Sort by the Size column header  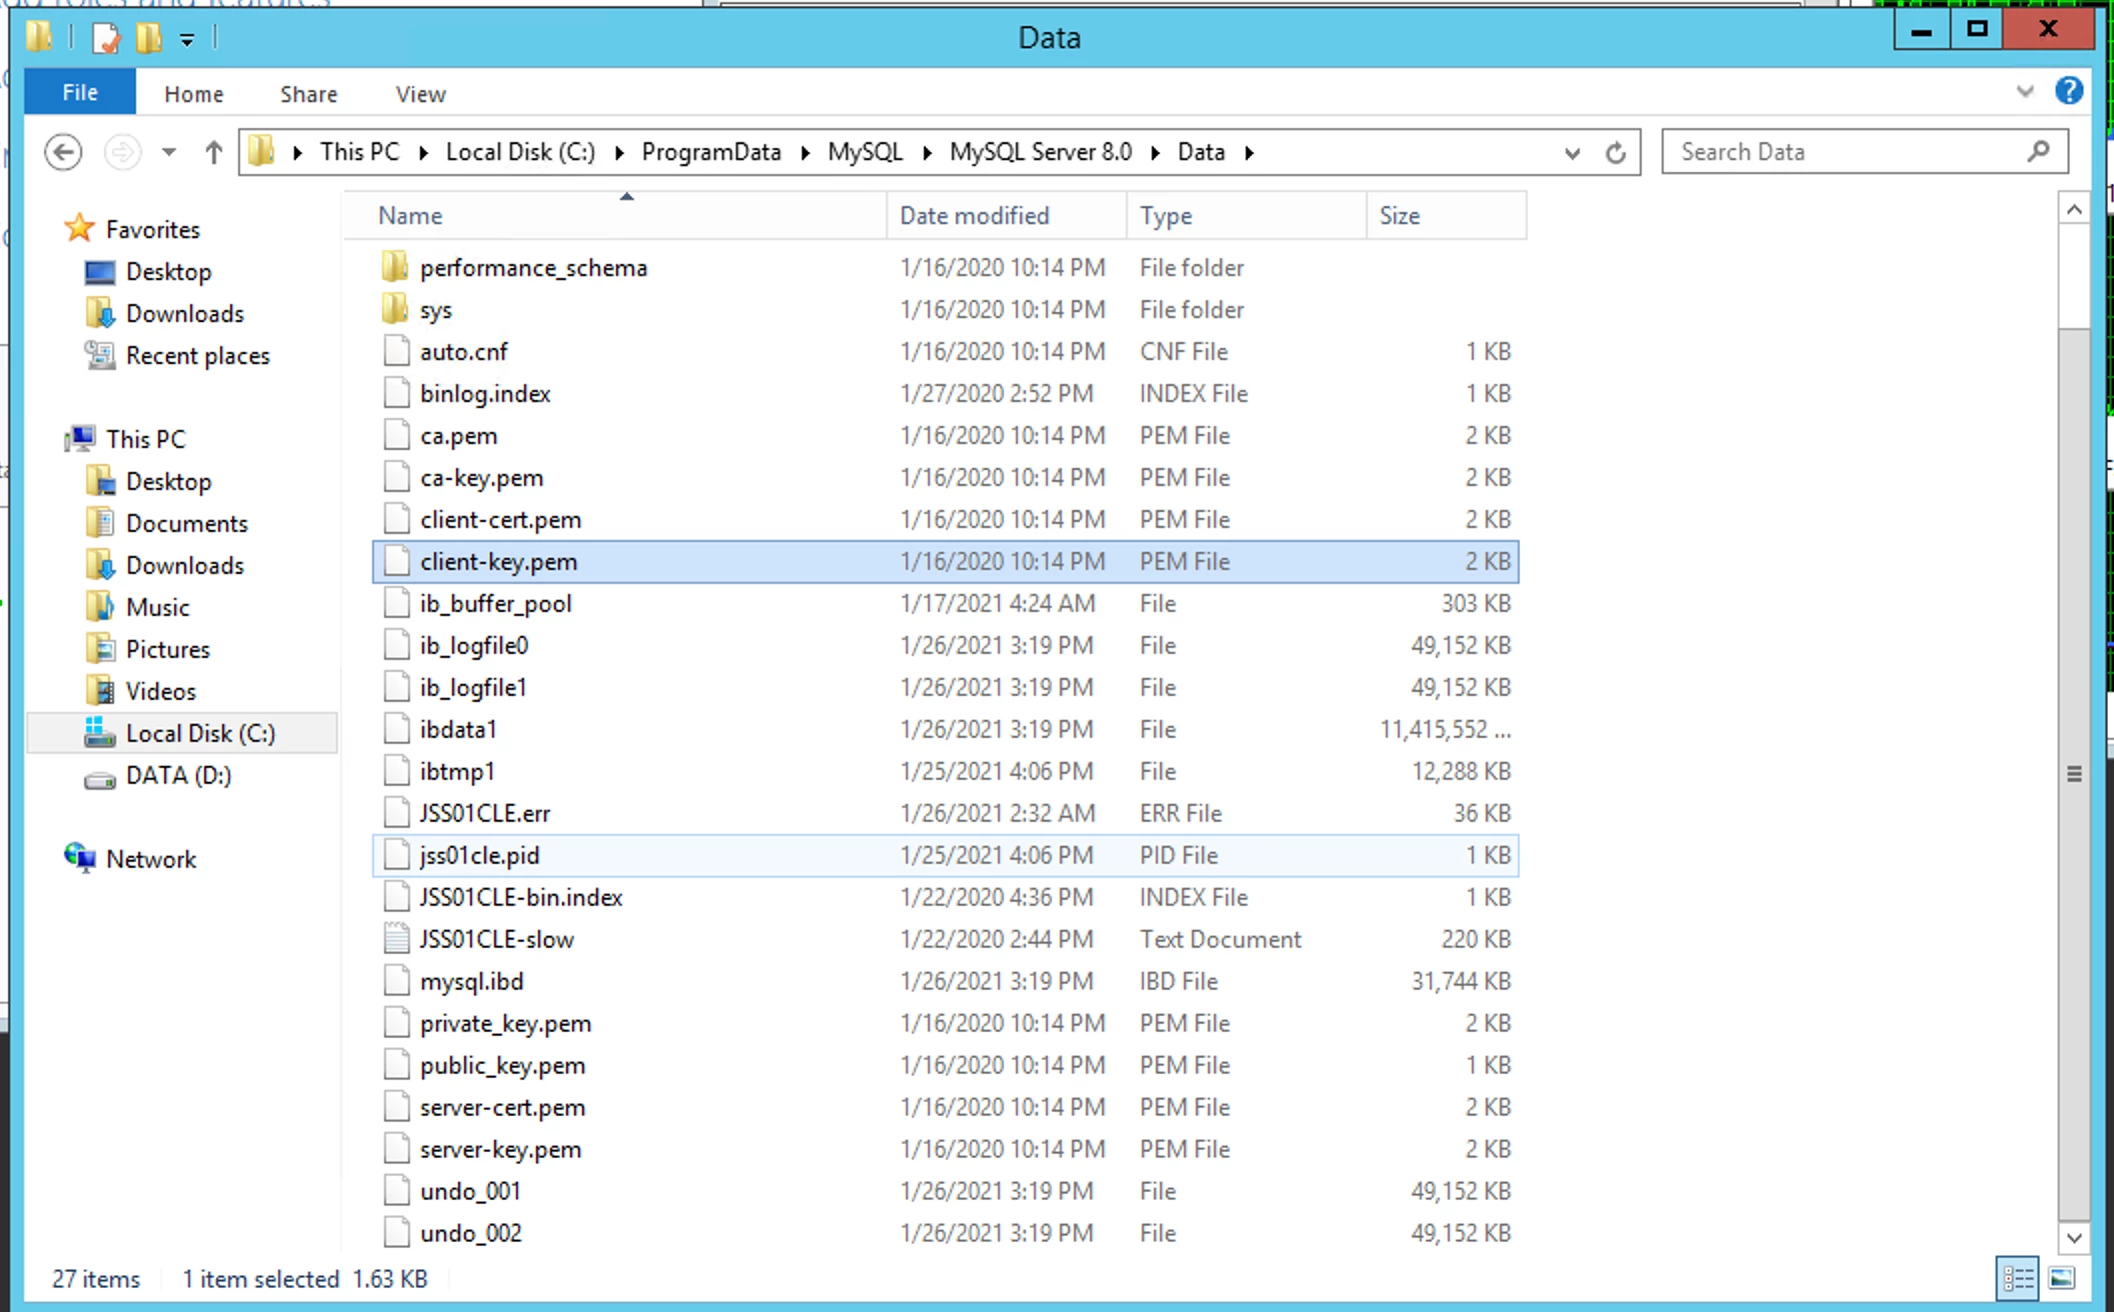click(x=1446, y=215)
